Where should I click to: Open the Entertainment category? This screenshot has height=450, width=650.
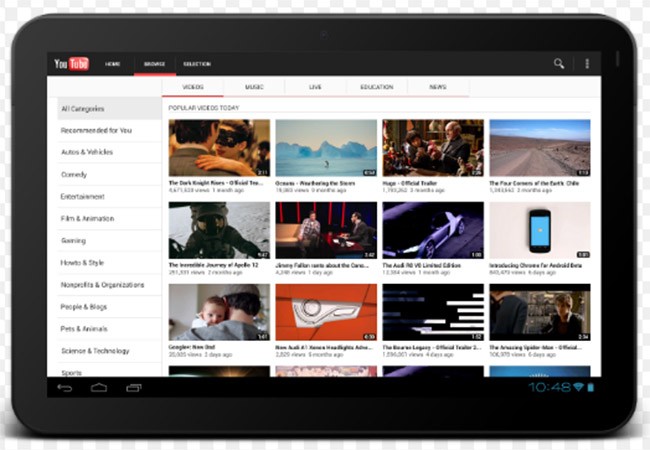(x=109, y=196)
